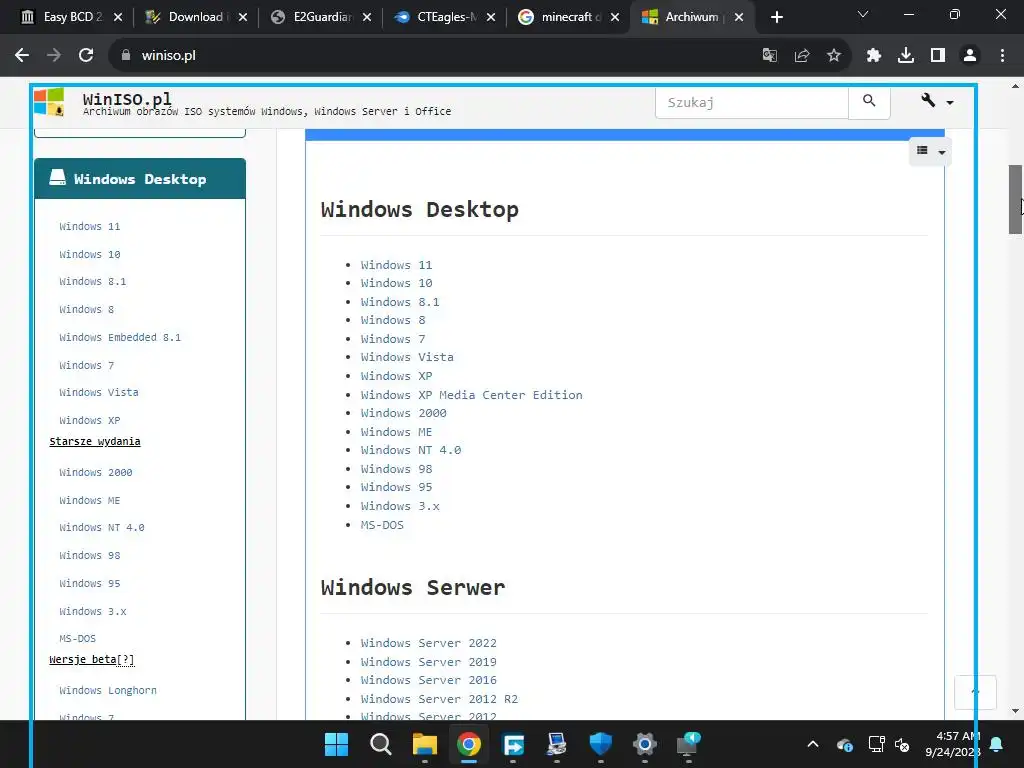Image resolution: width=1024 pixels, height=768 pixels.
Task: Click the Szukaj search field
Action: coord(752,103)
